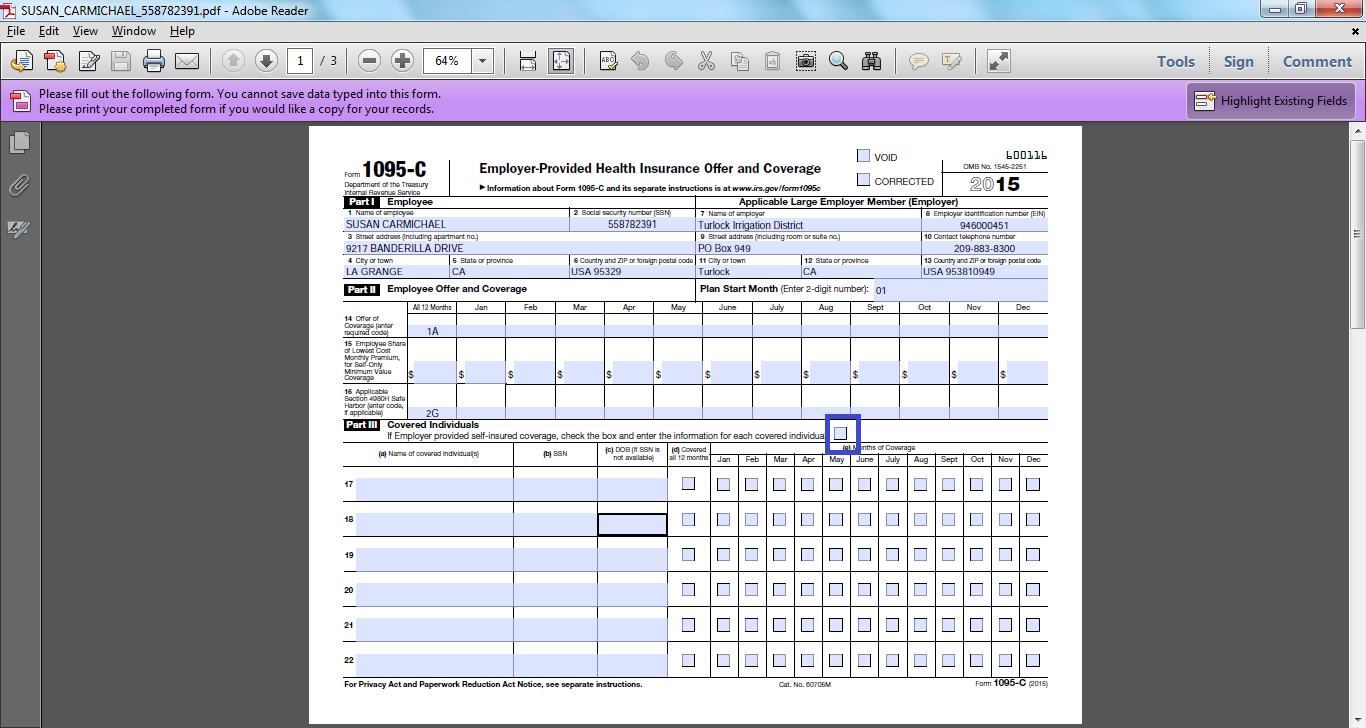1366x728 pixels.
Task: Open the Tools pane
Action: (1176, 61)
